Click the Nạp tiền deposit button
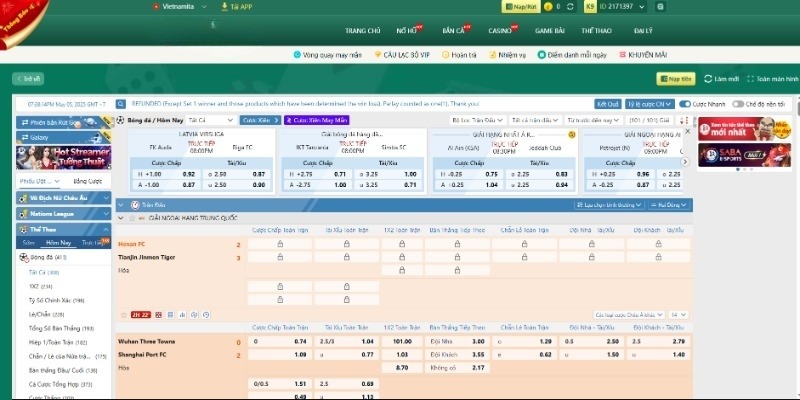Screen dimensions: 800x400 tap(675, 78)
